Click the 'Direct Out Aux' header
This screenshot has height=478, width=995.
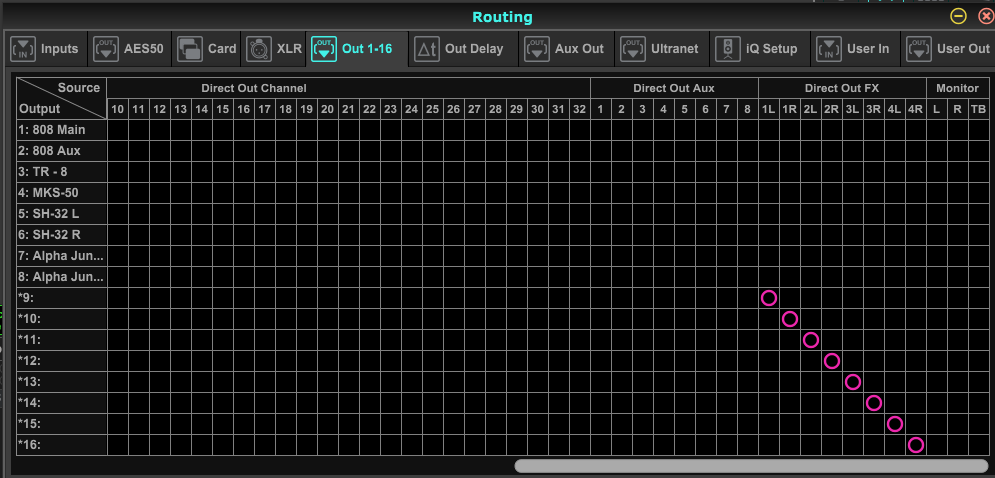pos(674,88)
